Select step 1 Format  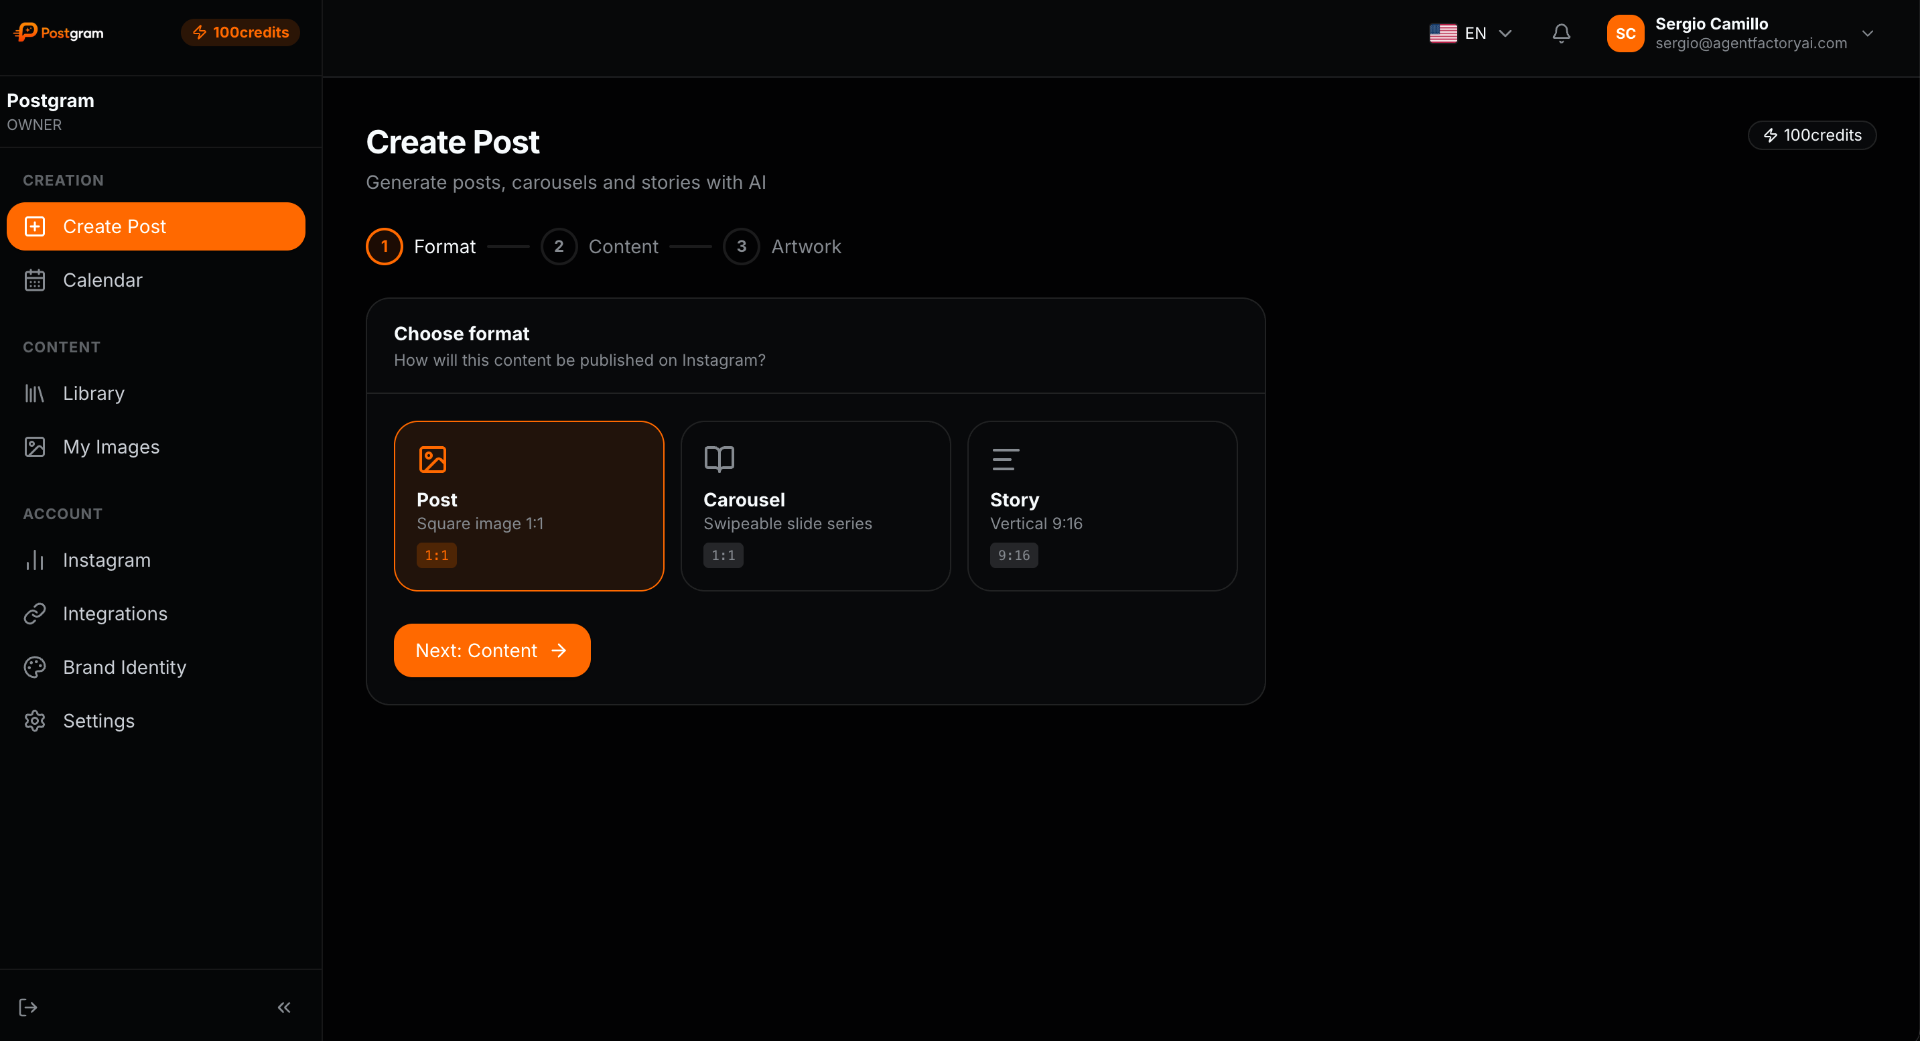[421, 247]
